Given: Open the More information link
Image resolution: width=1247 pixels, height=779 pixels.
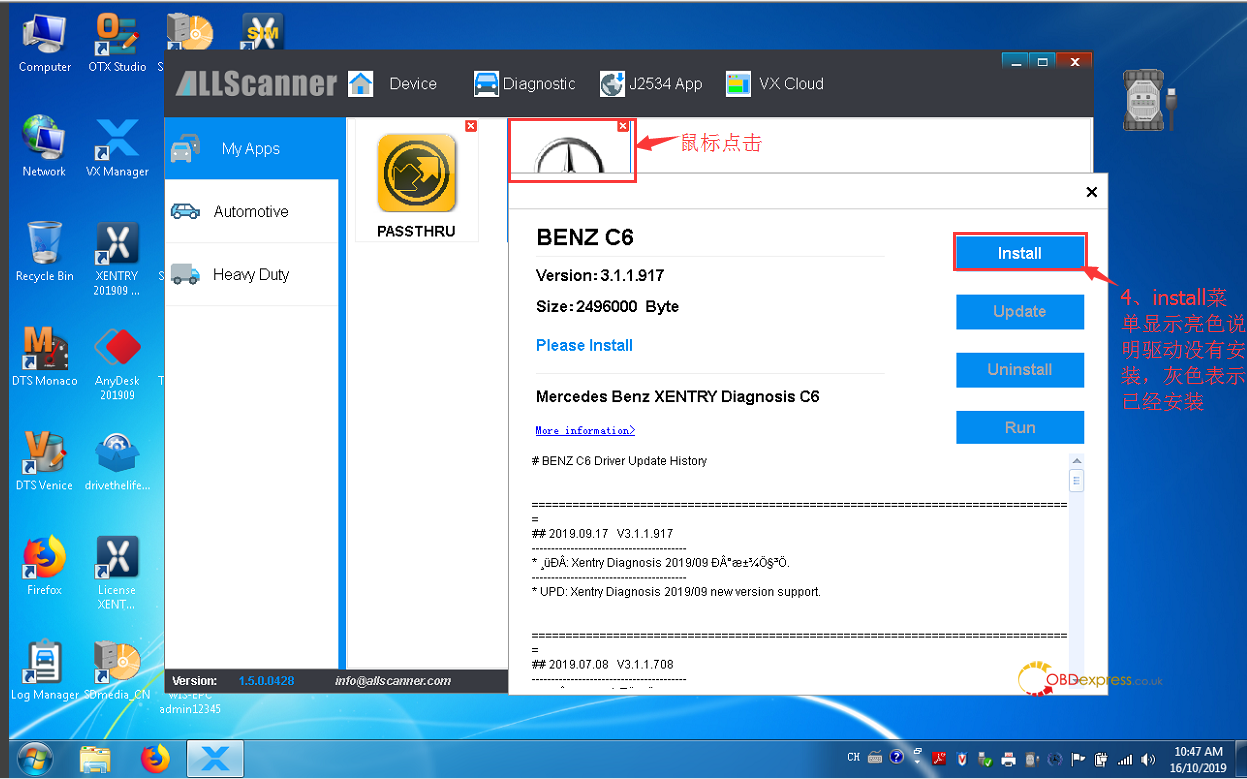Looking at the screenshot, I should (585, 431).
